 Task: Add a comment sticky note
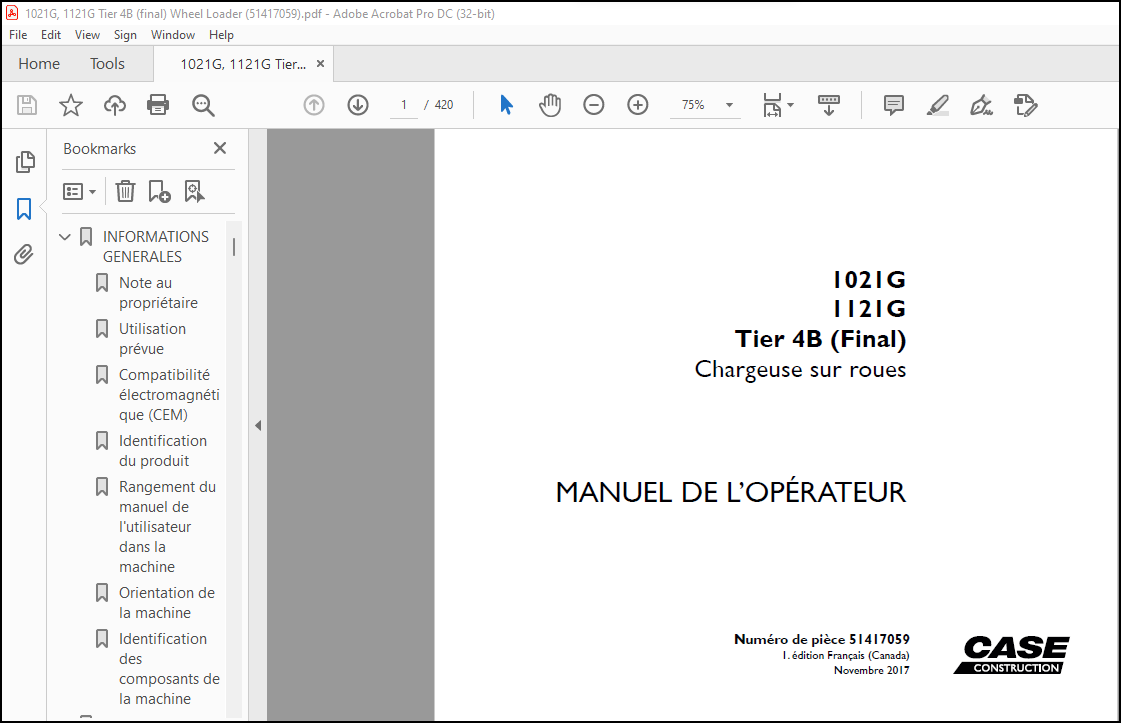[x=894, y=105]
